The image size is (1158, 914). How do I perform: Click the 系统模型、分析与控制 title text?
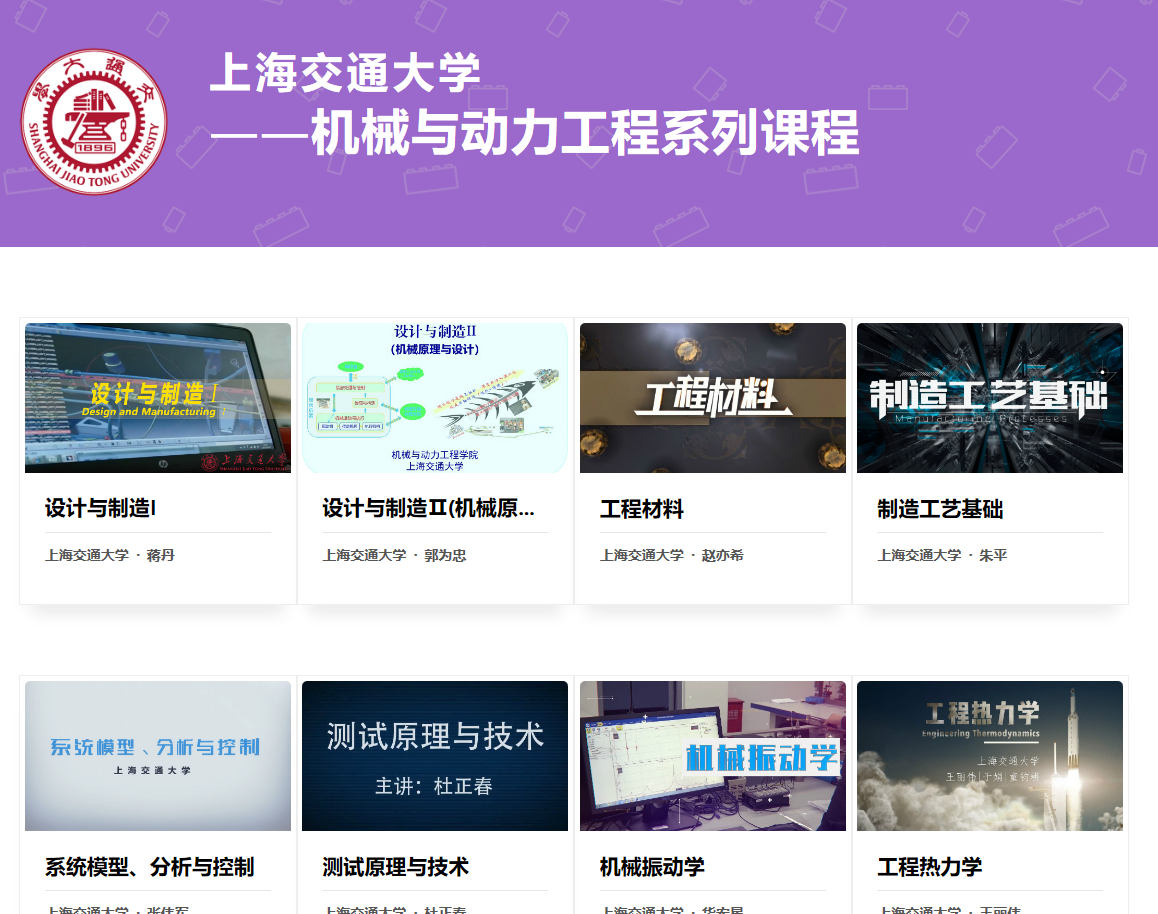[x=149, y=867]
